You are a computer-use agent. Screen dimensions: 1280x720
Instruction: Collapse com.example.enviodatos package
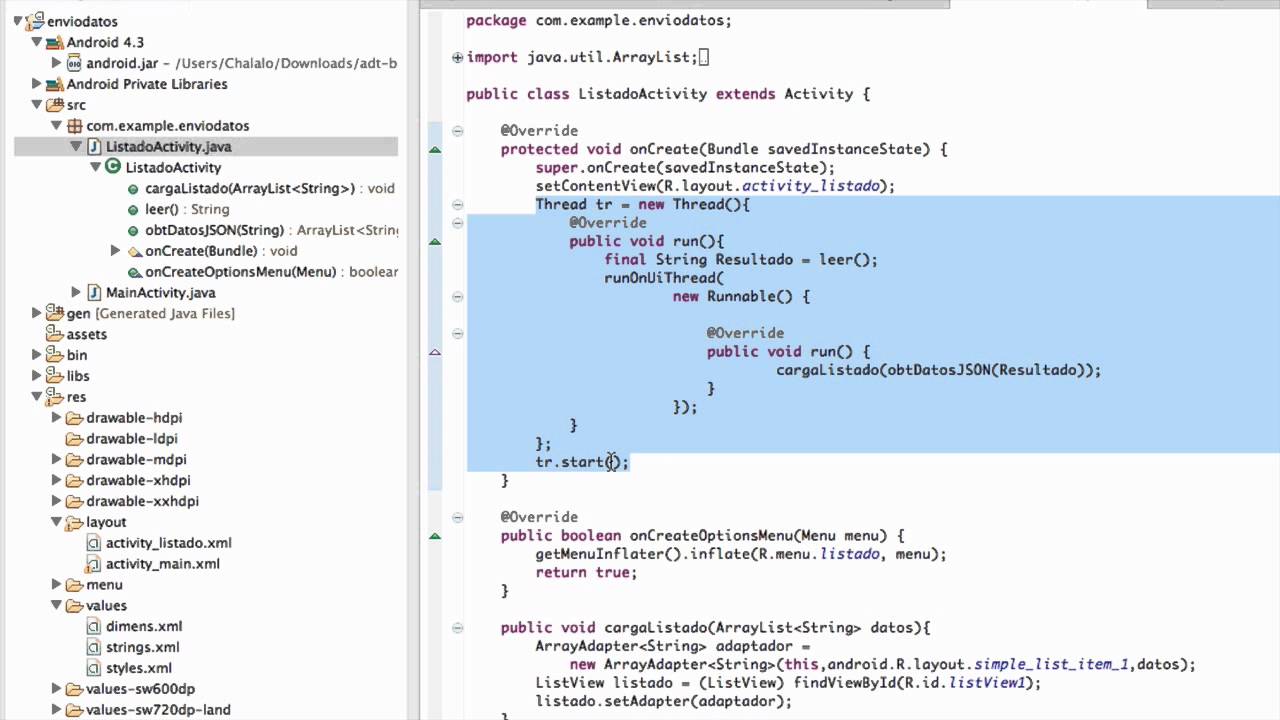pos(56,126)
